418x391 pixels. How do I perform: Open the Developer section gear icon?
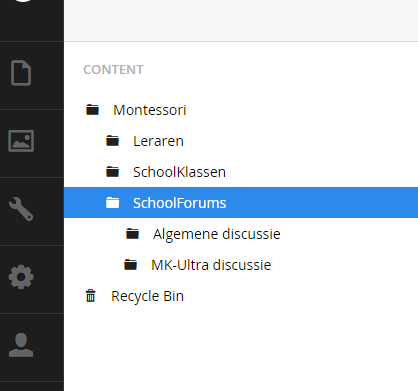point(21,277)
